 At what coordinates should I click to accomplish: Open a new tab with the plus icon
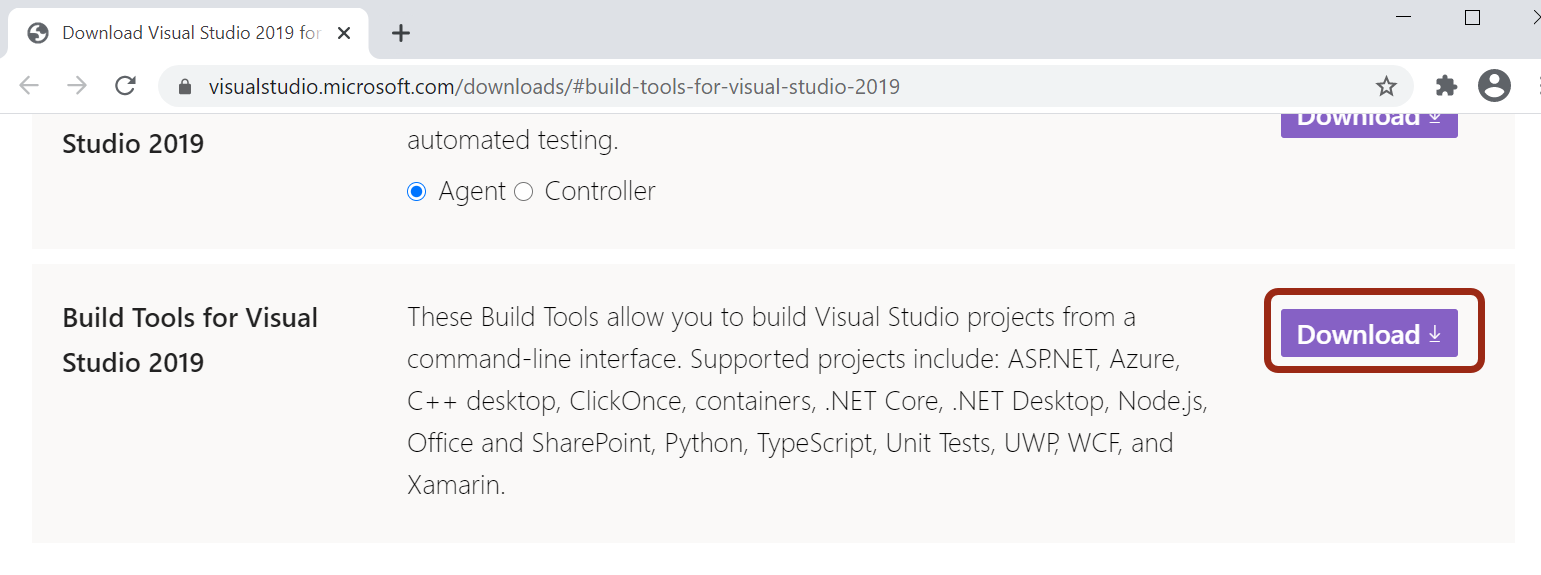pos(401,33)
